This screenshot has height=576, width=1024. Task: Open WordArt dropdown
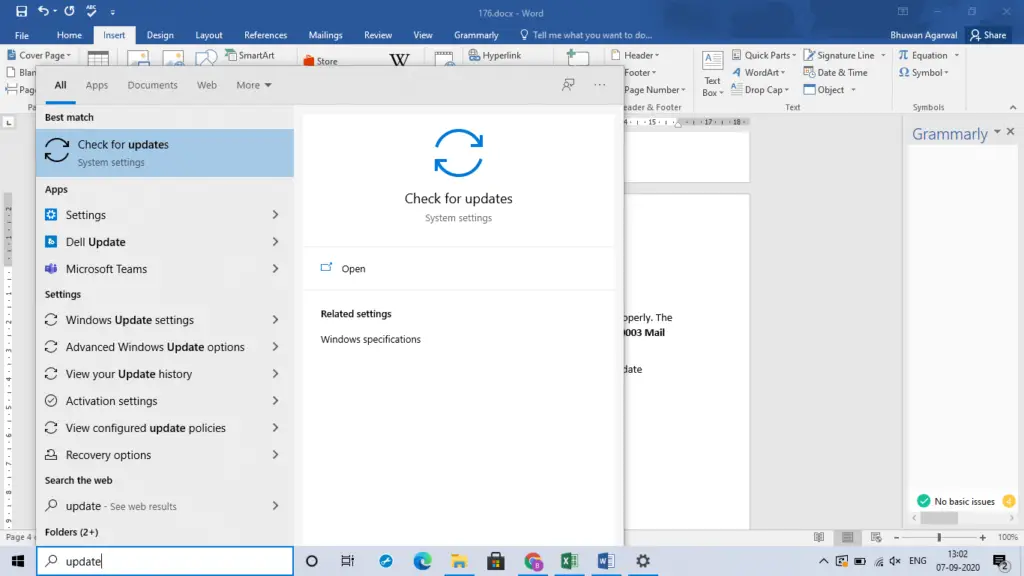(758, 72)
